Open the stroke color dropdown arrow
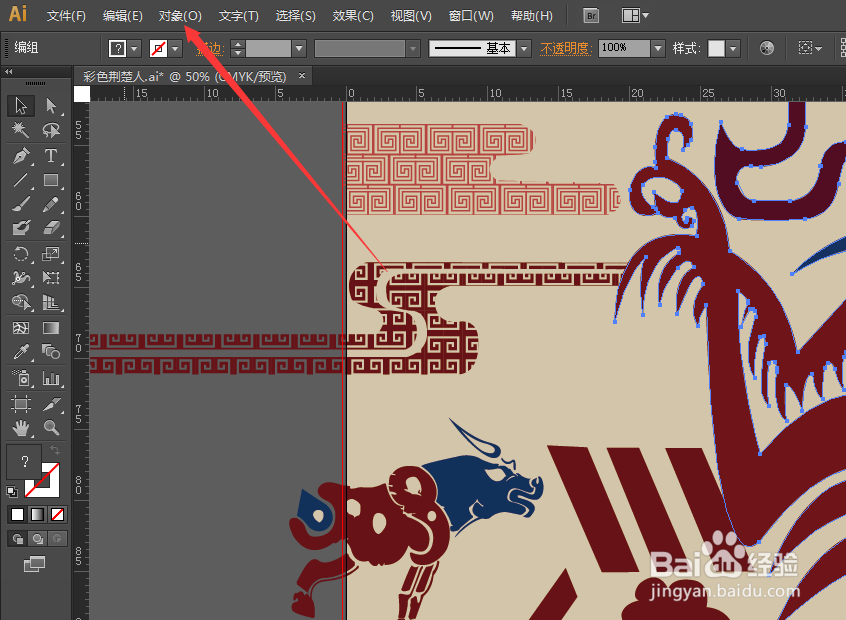 (175, 49)
